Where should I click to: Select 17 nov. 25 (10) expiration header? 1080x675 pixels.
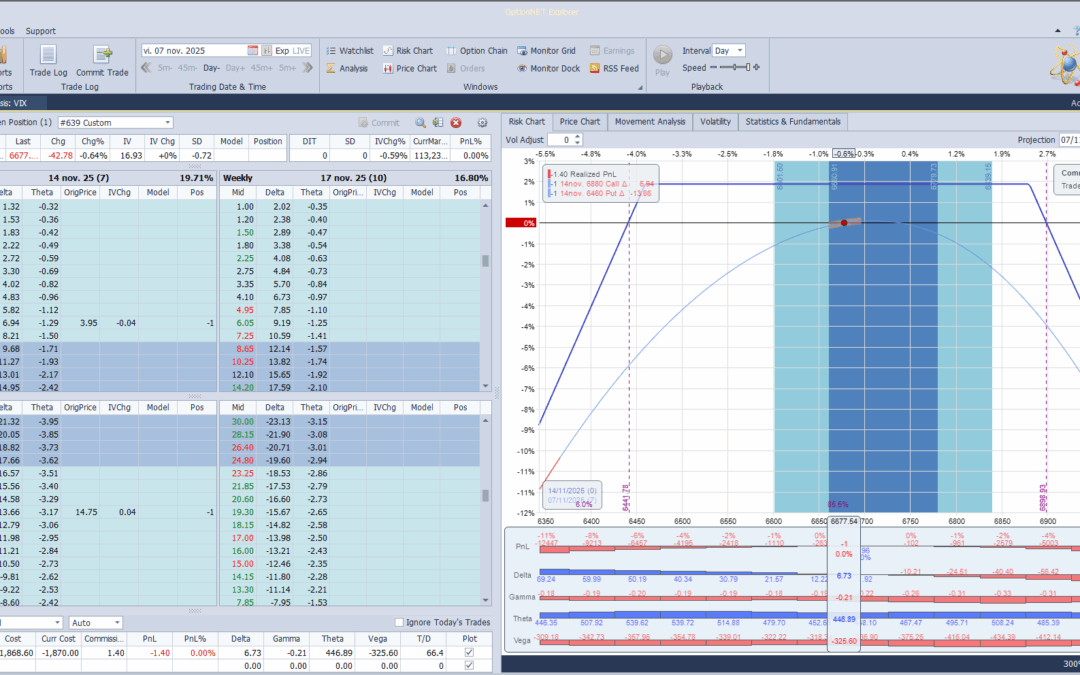[355, 178]
